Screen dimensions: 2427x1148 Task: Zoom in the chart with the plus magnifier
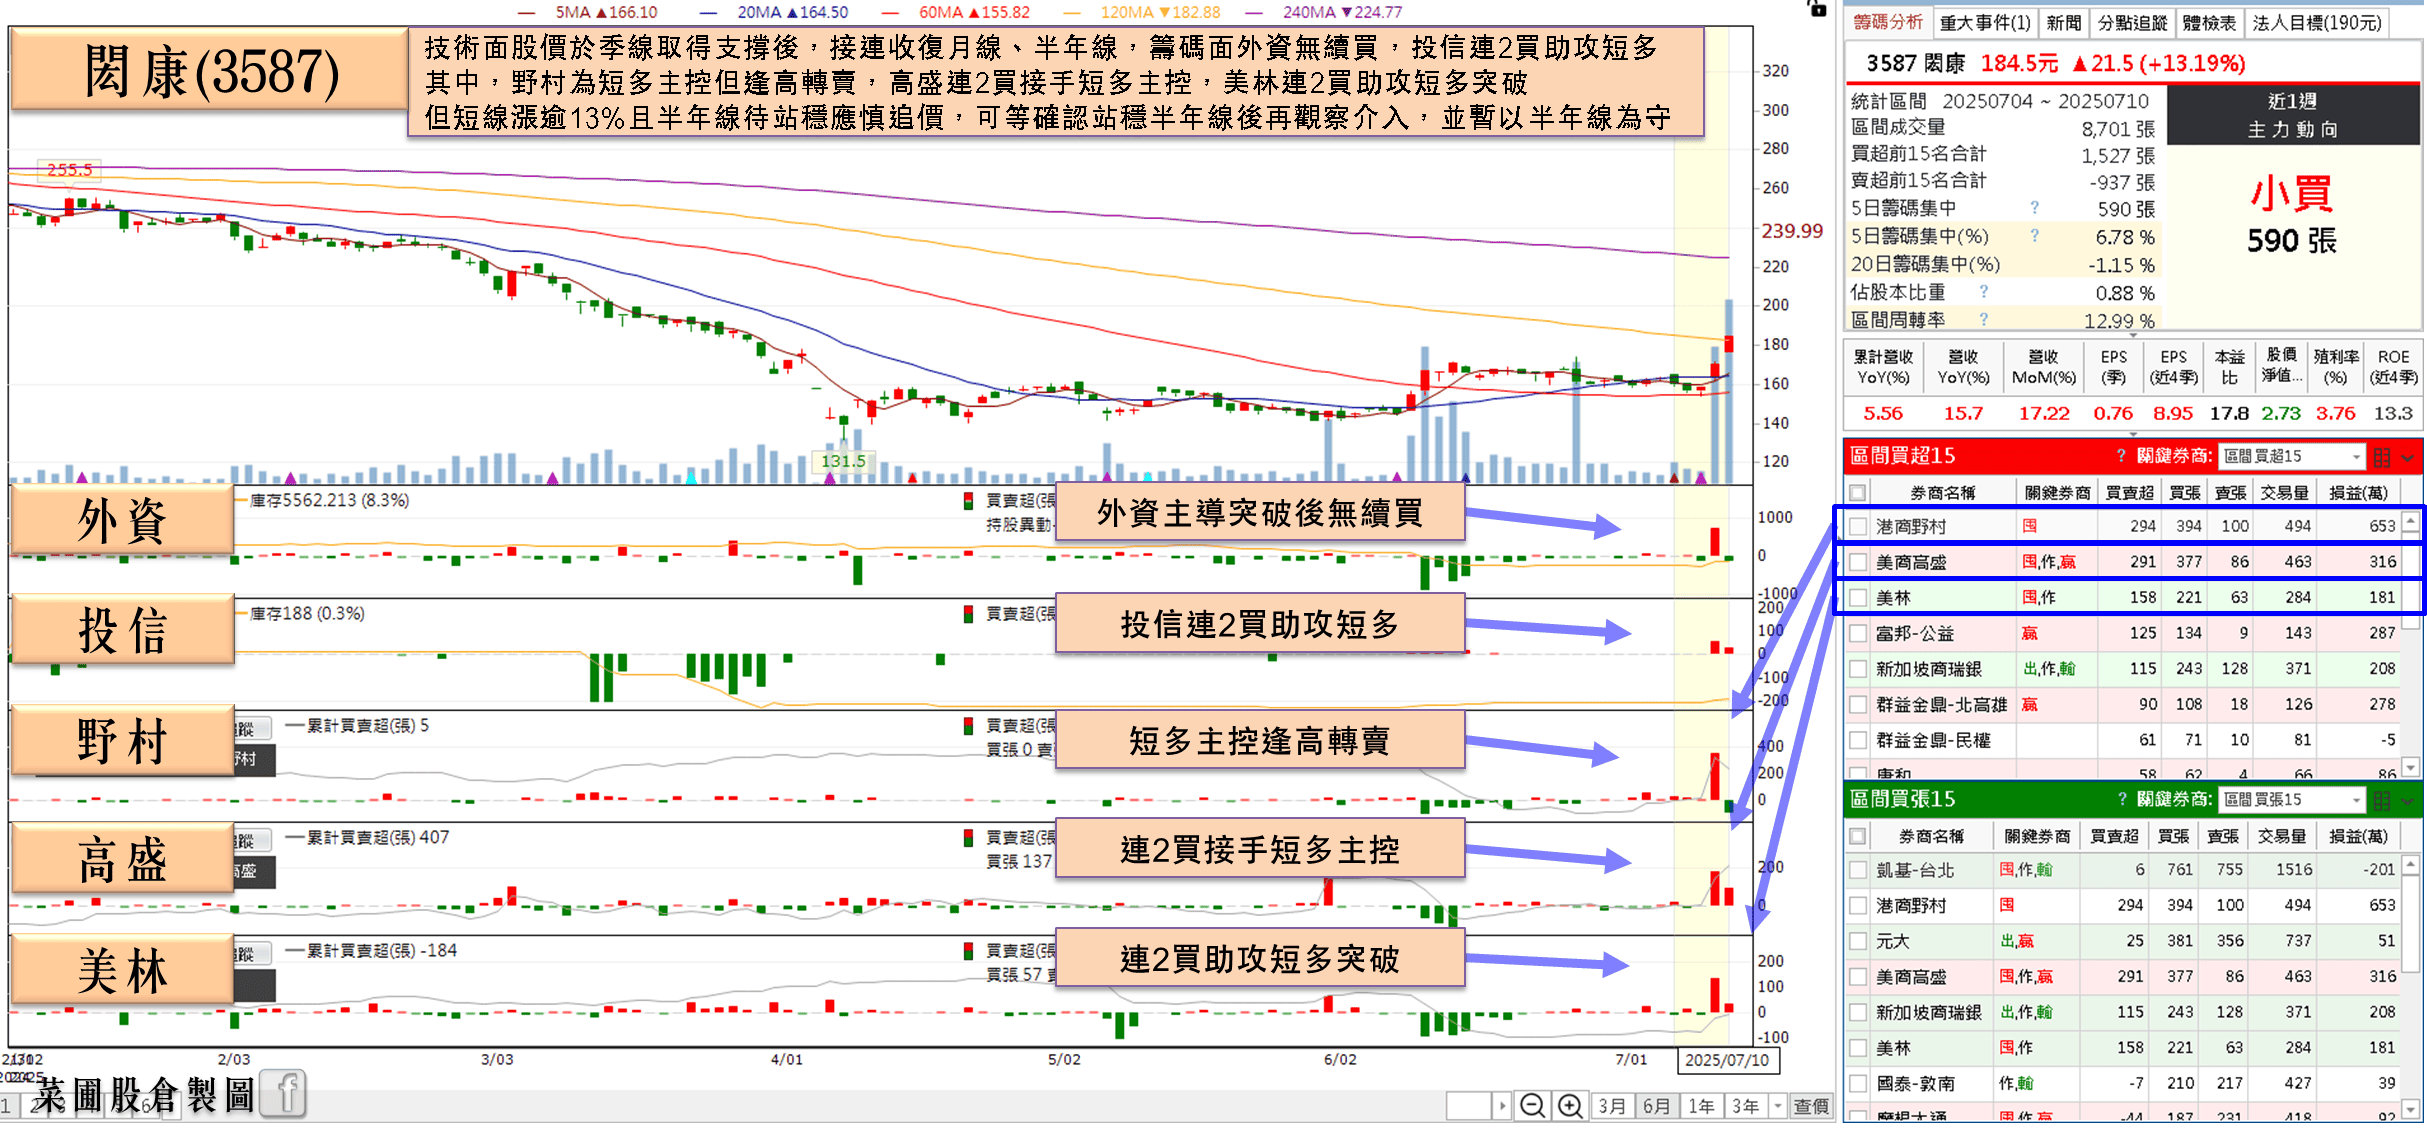pos(1570,1106)
